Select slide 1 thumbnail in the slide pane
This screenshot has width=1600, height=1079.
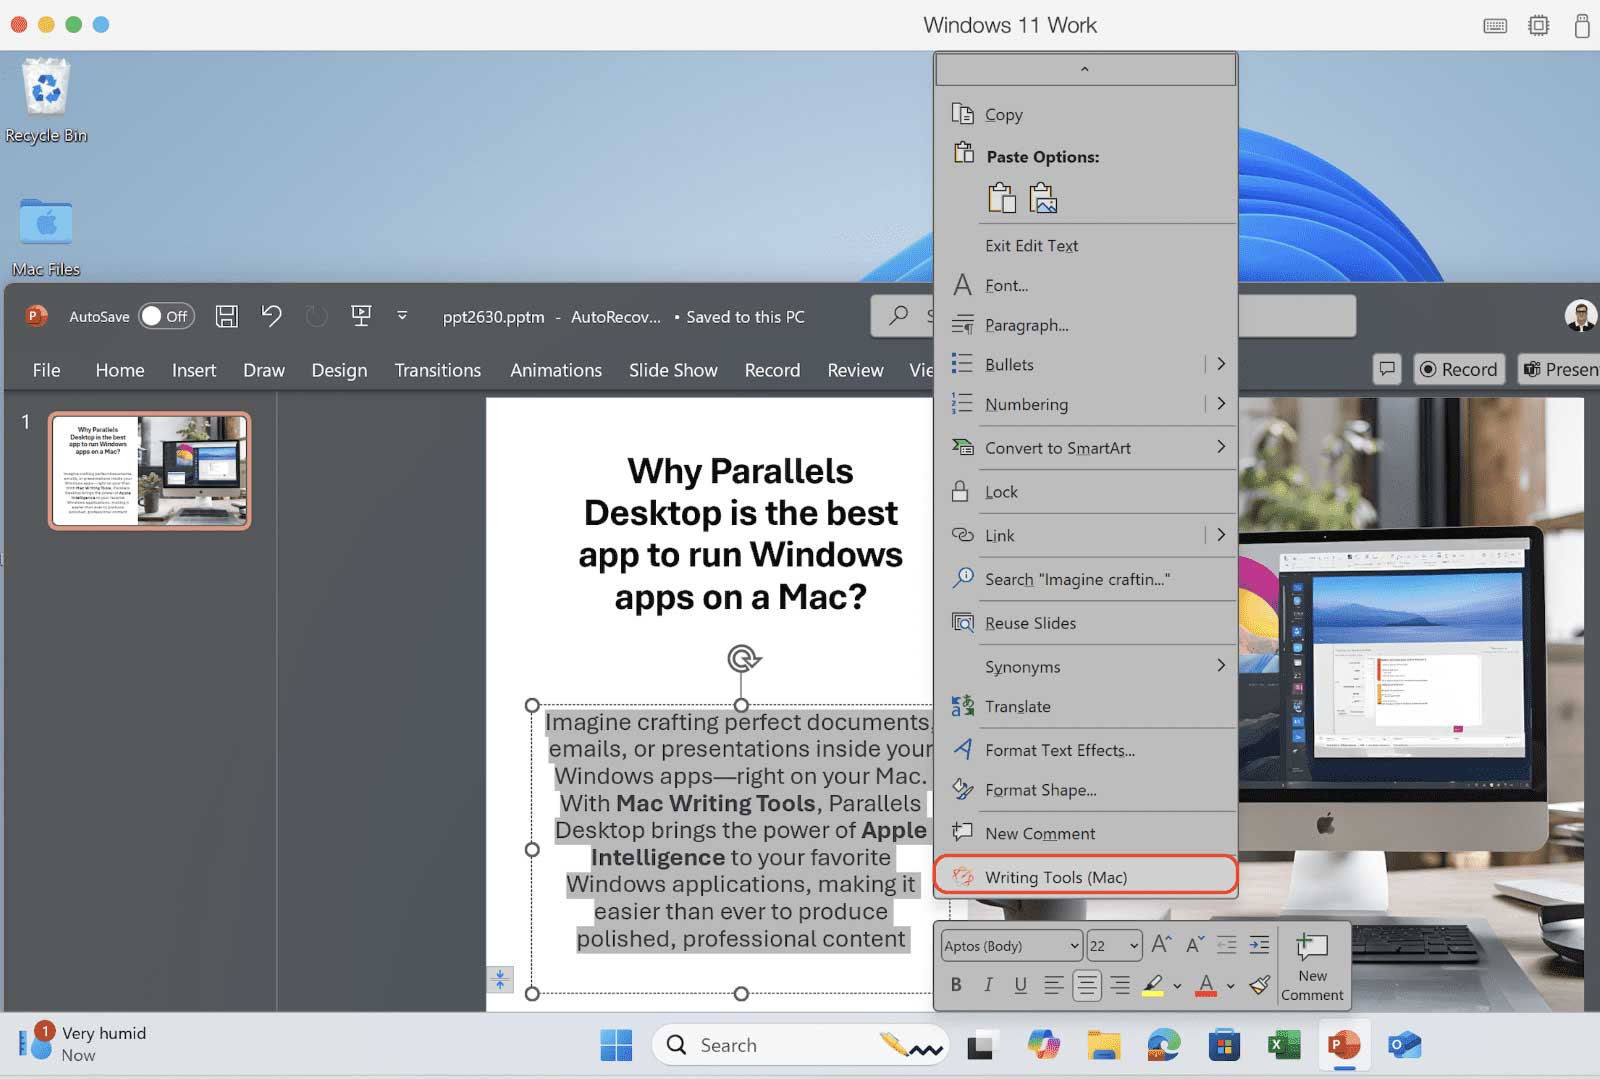coord(150,470)
